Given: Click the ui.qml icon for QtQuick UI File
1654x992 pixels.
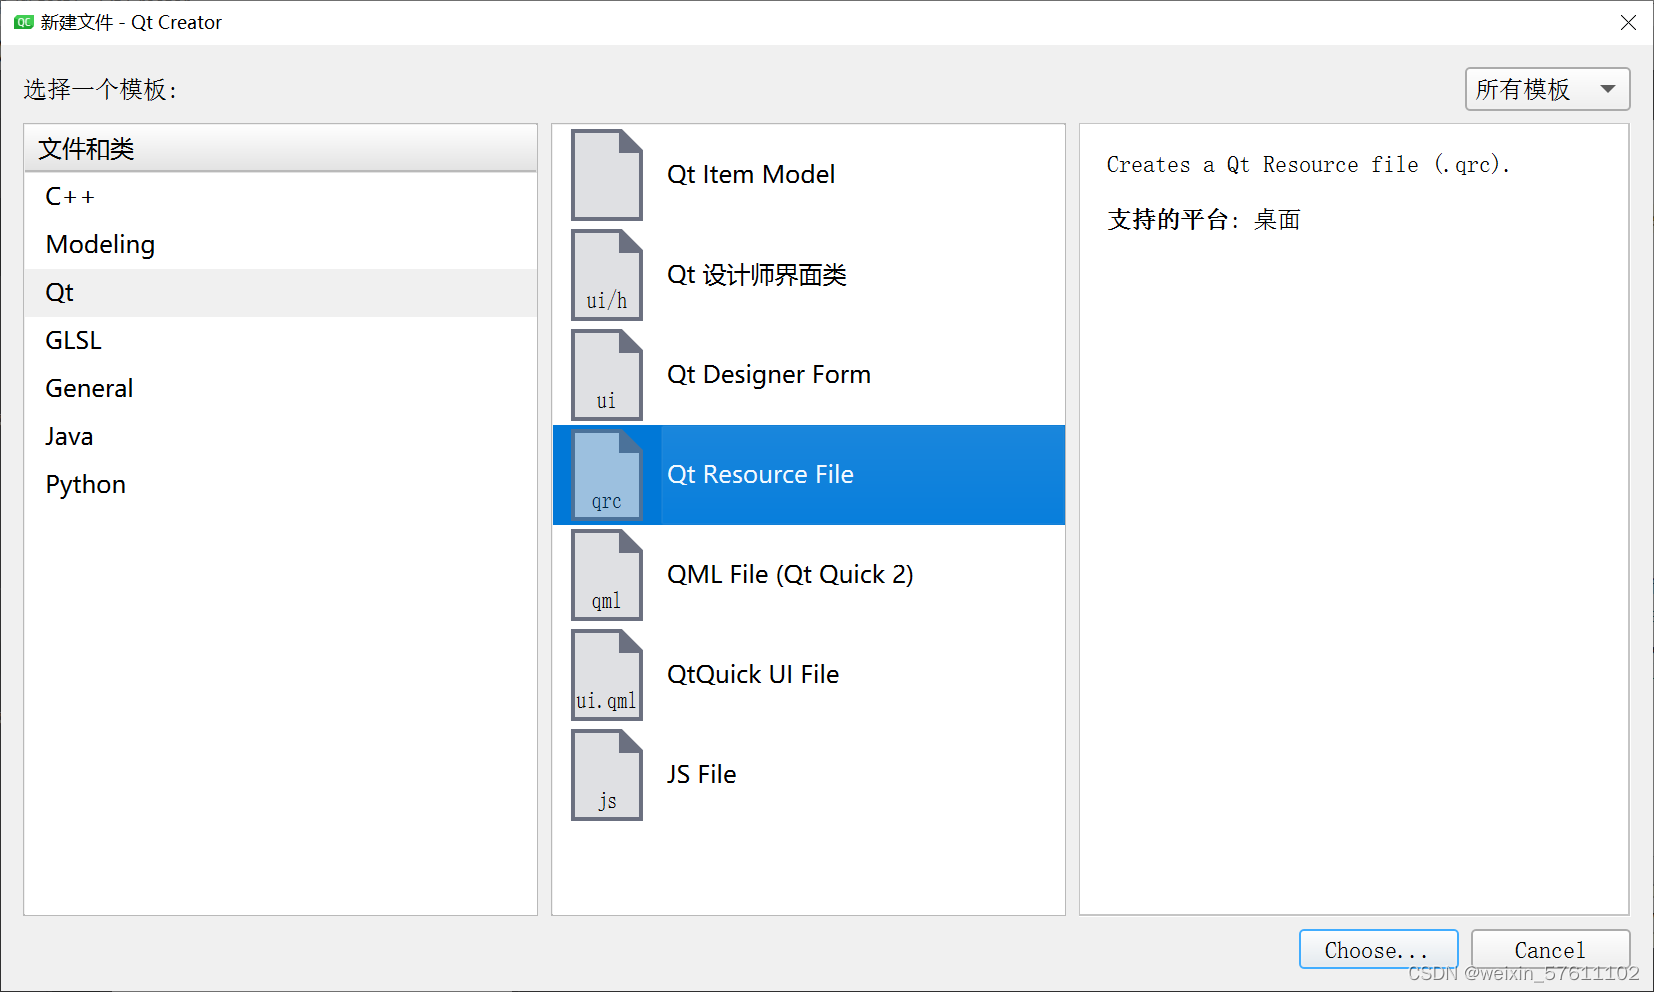Looking at the screenshot, I should [606, 674].
